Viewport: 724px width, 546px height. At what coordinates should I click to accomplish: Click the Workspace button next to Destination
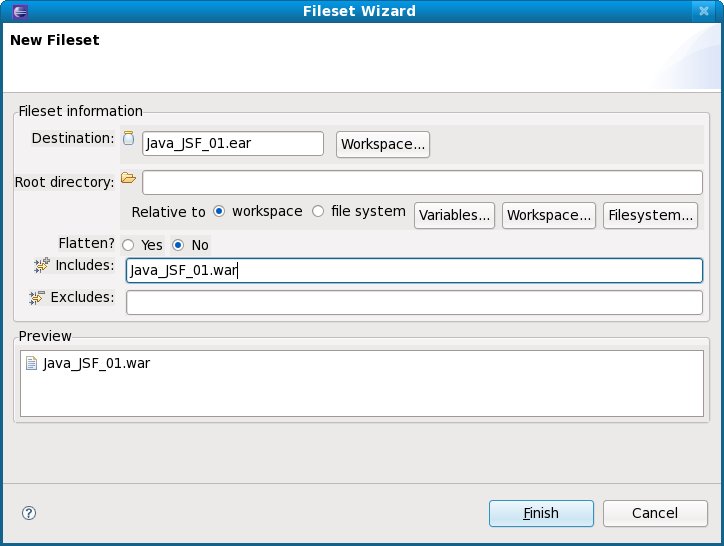click(383, 144)
